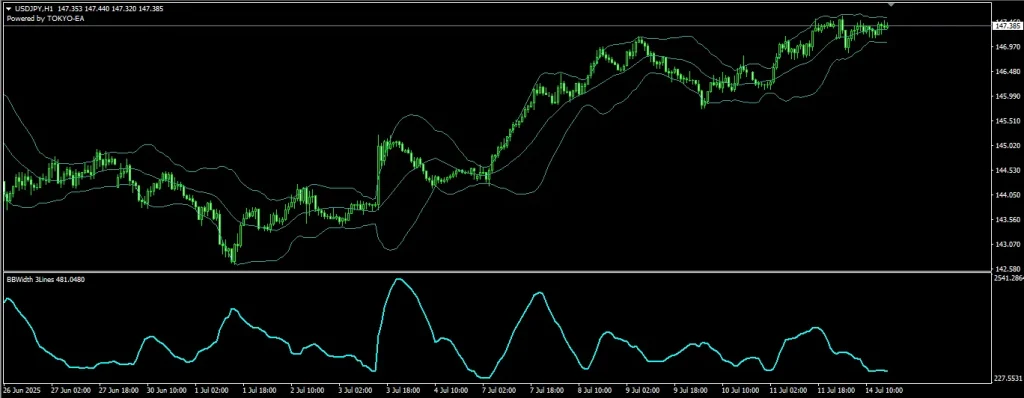This screenshot has width=1024, height=398.
Task: Click the 27 Jun 18:00 time label
Action: [x=118, y=390]
